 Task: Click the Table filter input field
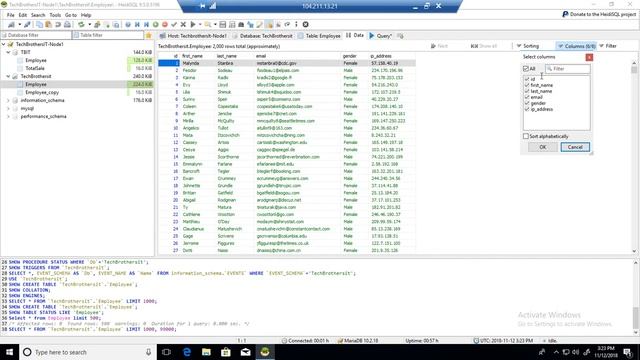tap(108, 36)
